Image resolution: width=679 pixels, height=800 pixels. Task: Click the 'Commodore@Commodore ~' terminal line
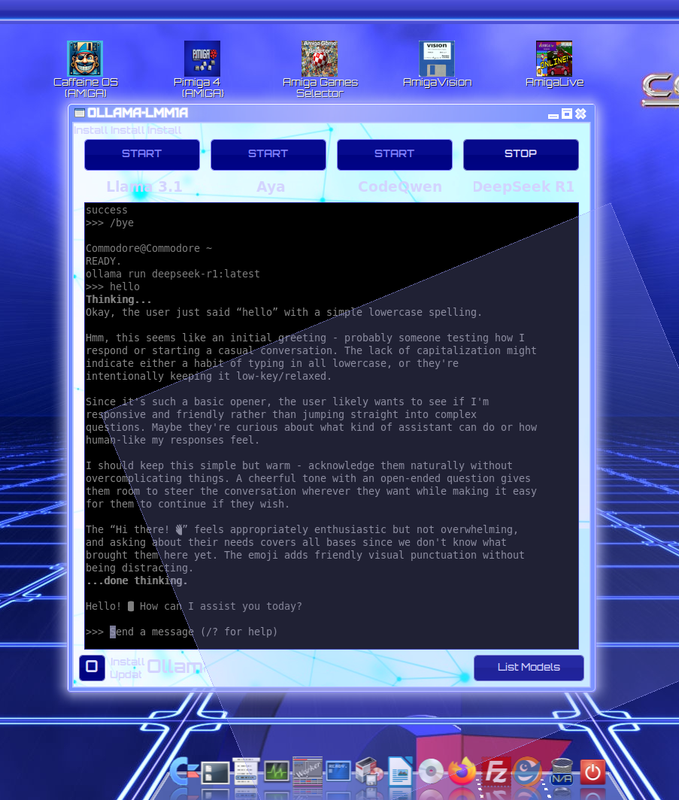pos(148,248)
